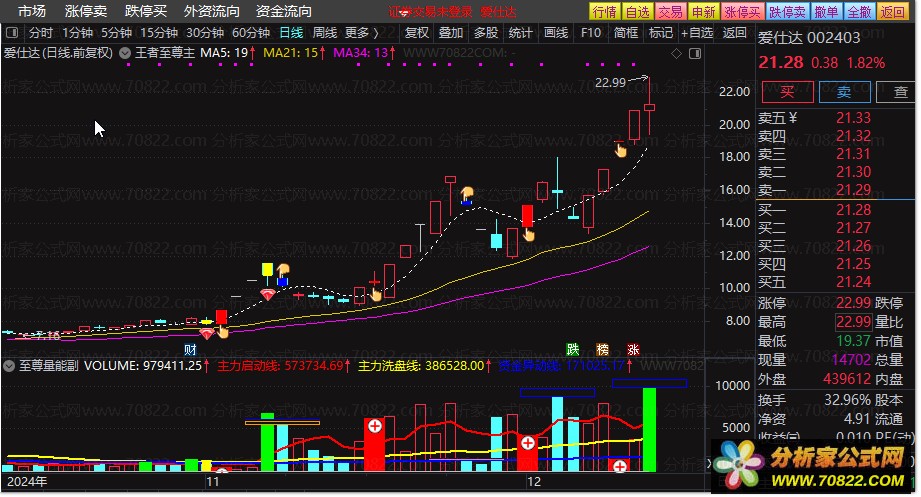Click the 财 marker below the chart
The height and width of the screenshot is (497, 921).
pos(190,350)
